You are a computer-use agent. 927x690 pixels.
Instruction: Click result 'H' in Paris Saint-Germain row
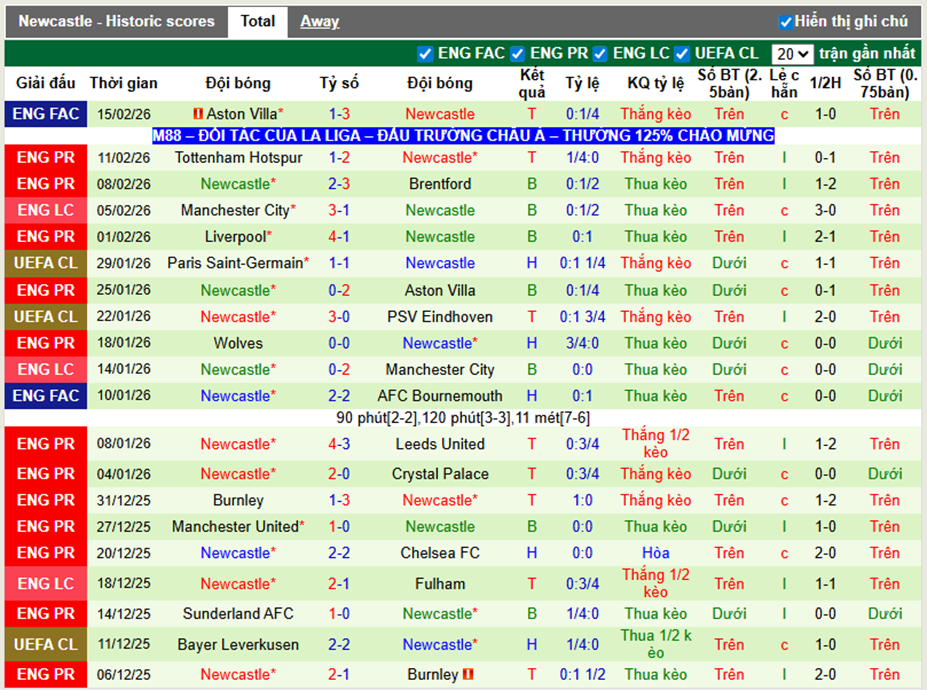point(532,263)
